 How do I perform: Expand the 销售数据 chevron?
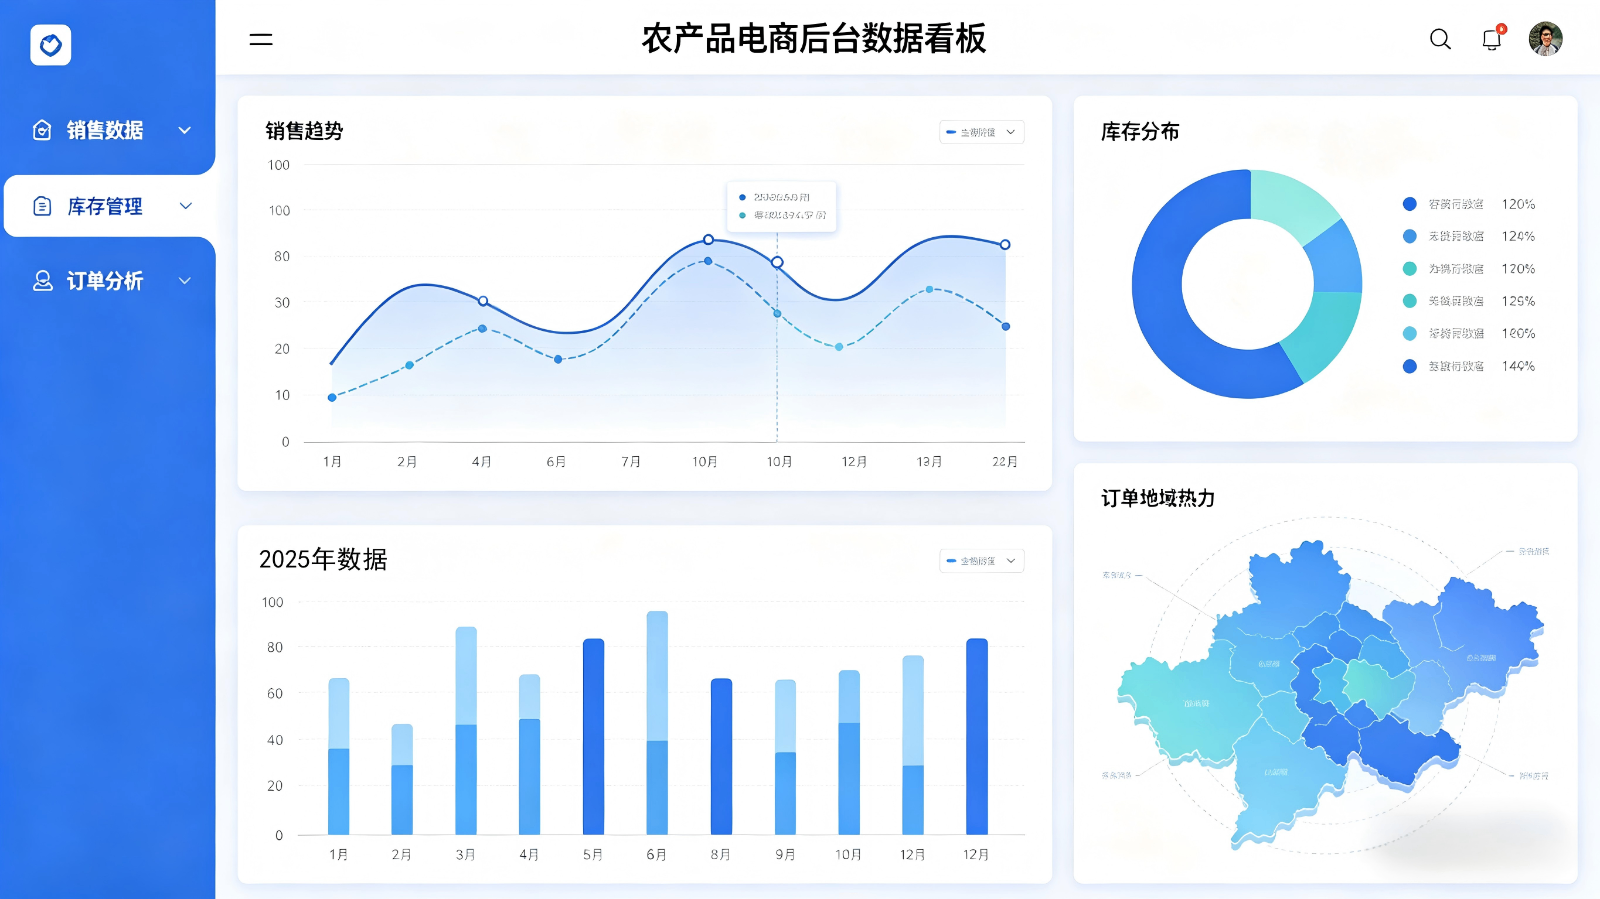[185, 130]
